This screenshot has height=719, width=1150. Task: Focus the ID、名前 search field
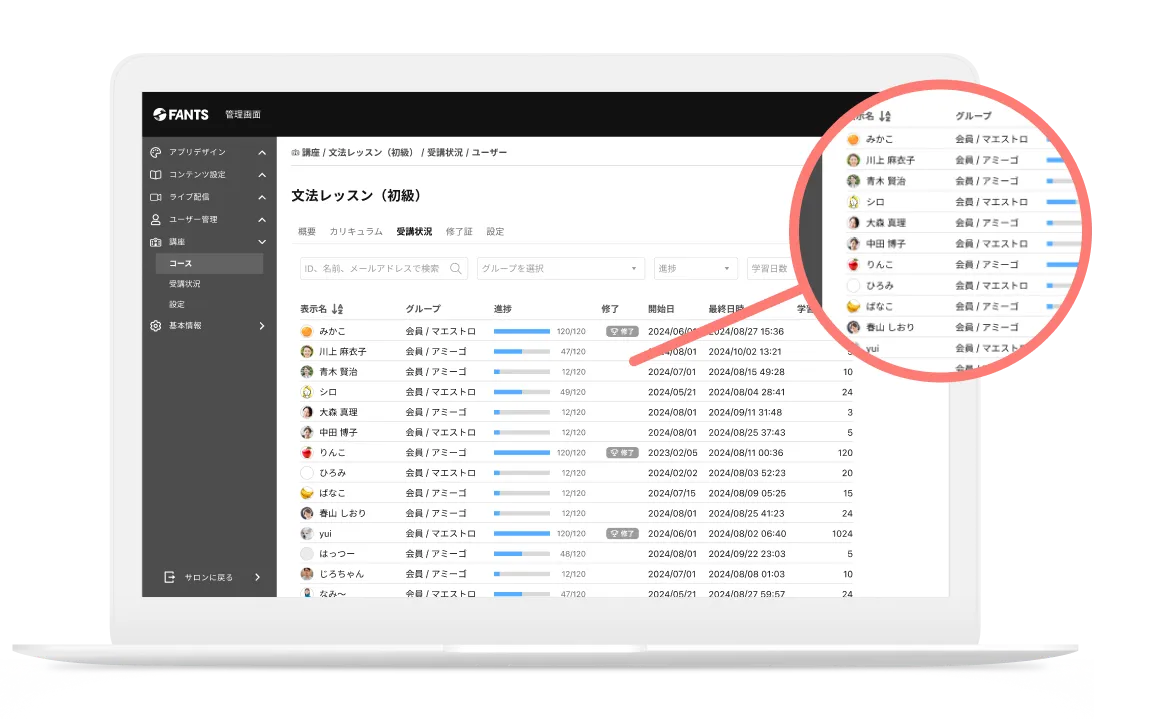384,269
